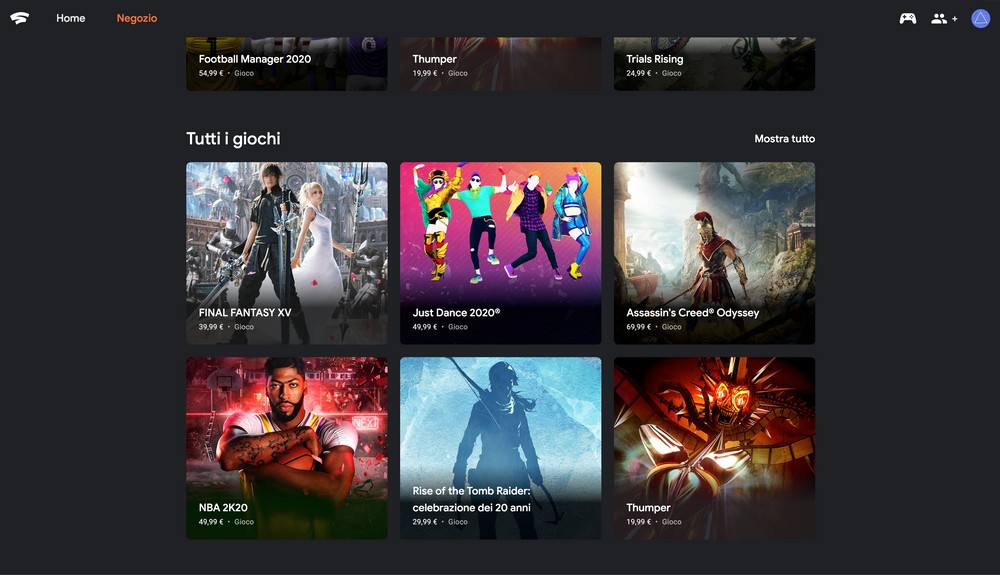Click the 39,99 € price text
The width and height of the screenshot is (1000, 575).
click(211, 327)
